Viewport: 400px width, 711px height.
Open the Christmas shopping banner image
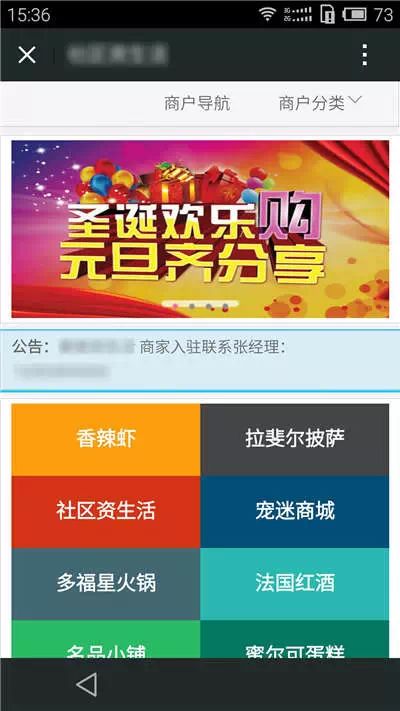pyautogui.click(x=200, y=229)
